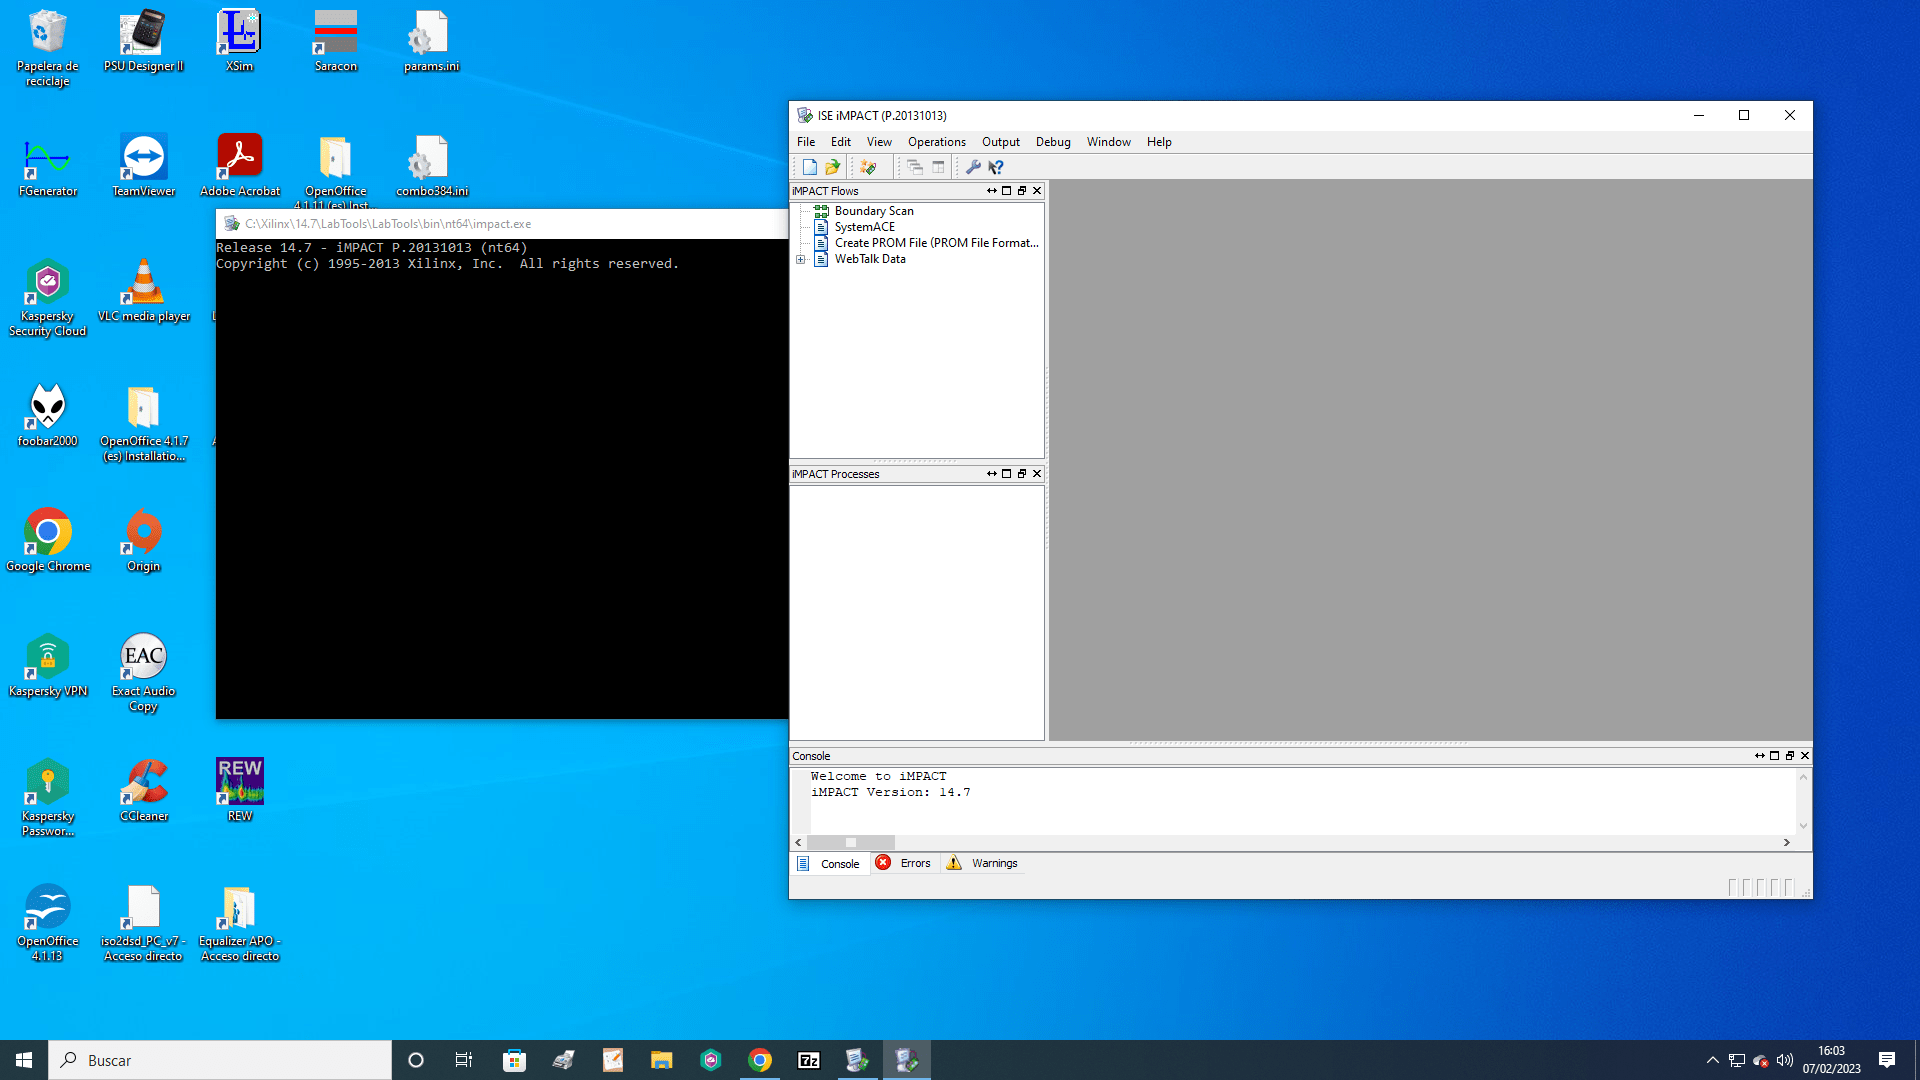Image resolution: width=1920 pixels, height=1080 pixels.
Task: Click console scrollbar right arrow
Action: (1787, 843)
